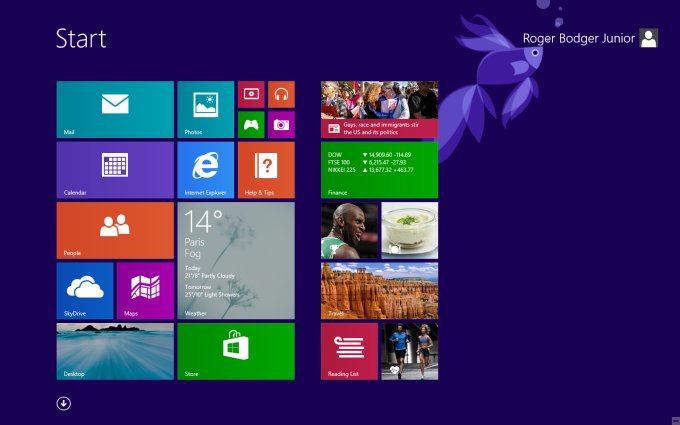The height and width of the screenshot is (425, 680).
Task: Launch the Music headphones tile
Action: pyautogui.click(x=281, y=94)
